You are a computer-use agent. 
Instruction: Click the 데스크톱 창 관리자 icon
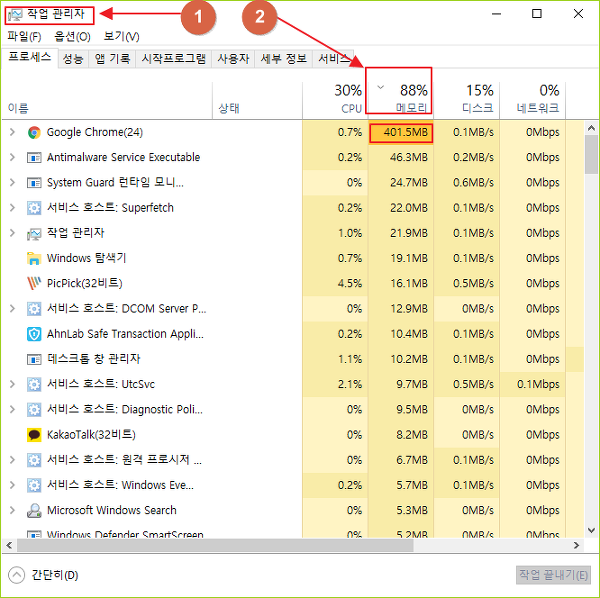[x=34, y=360]
